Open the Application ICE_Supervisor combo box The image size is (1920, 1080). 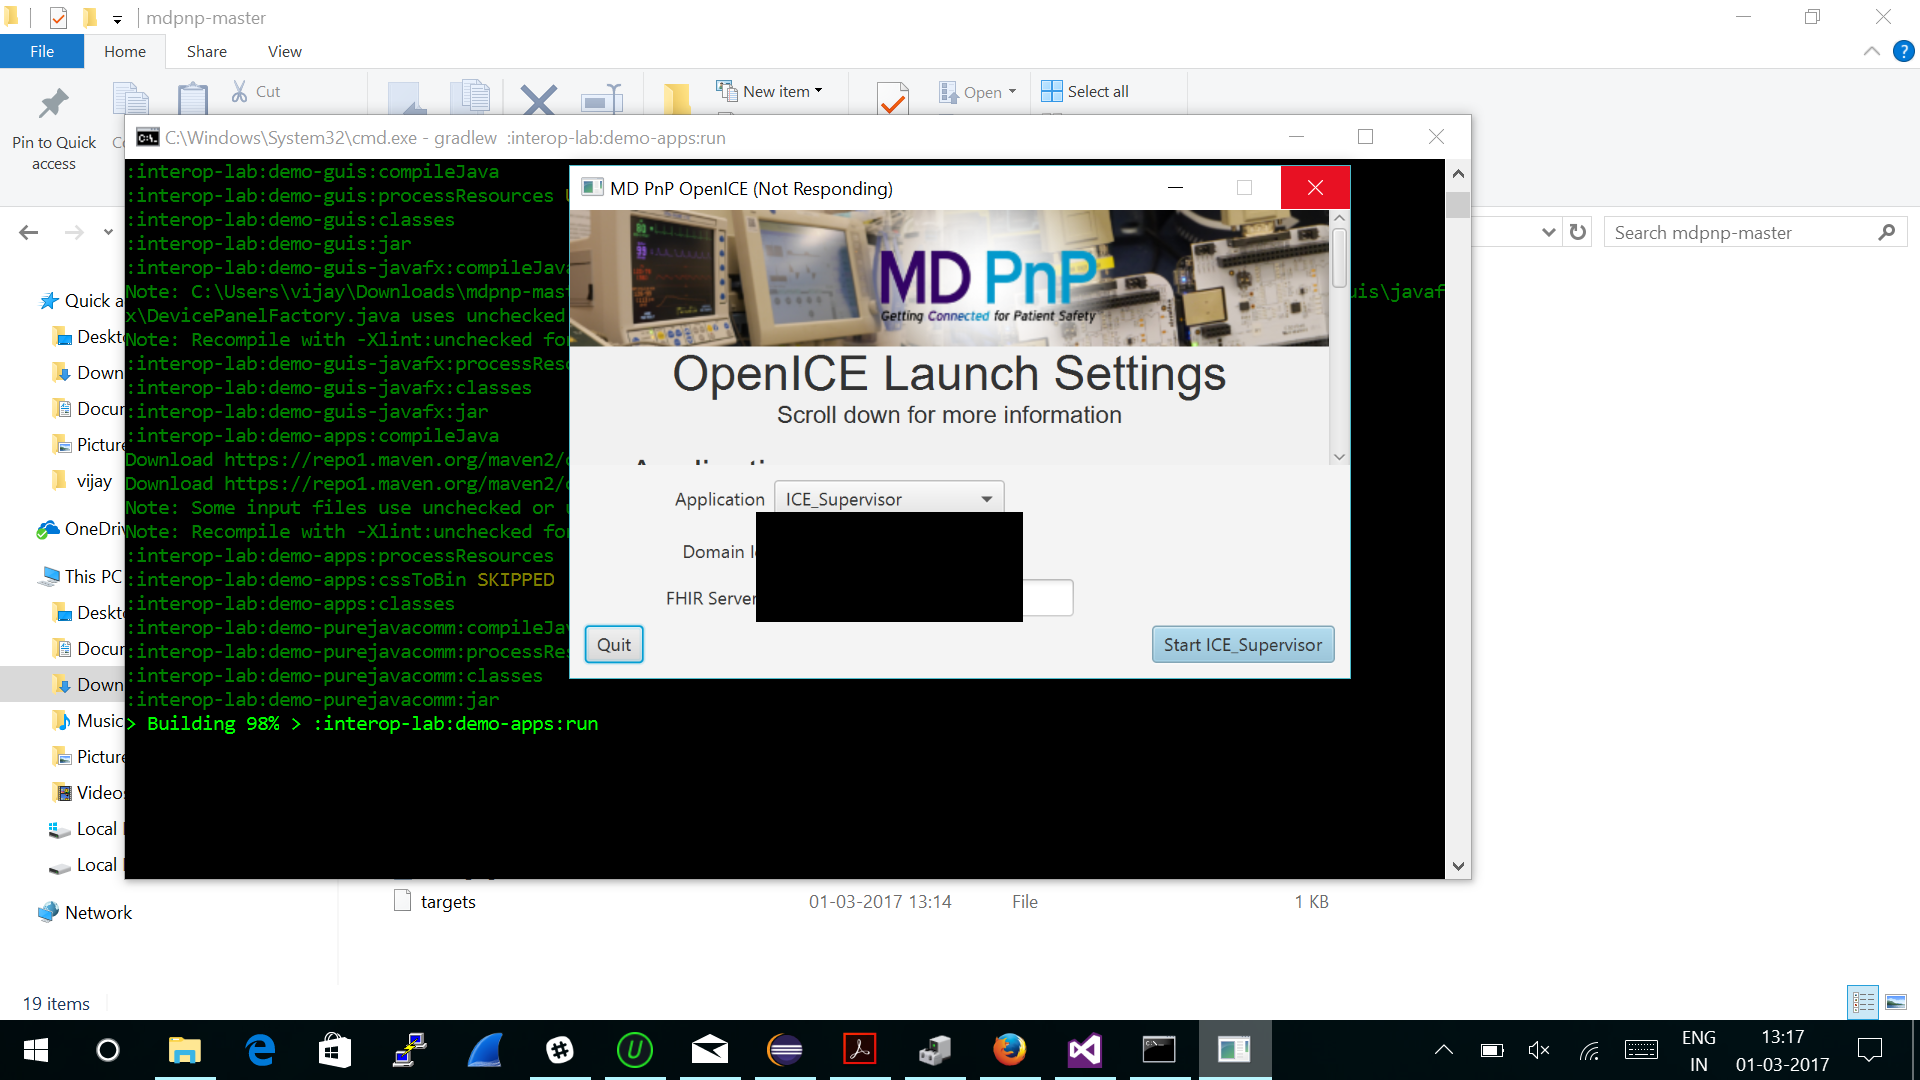[x=888, y=498]
